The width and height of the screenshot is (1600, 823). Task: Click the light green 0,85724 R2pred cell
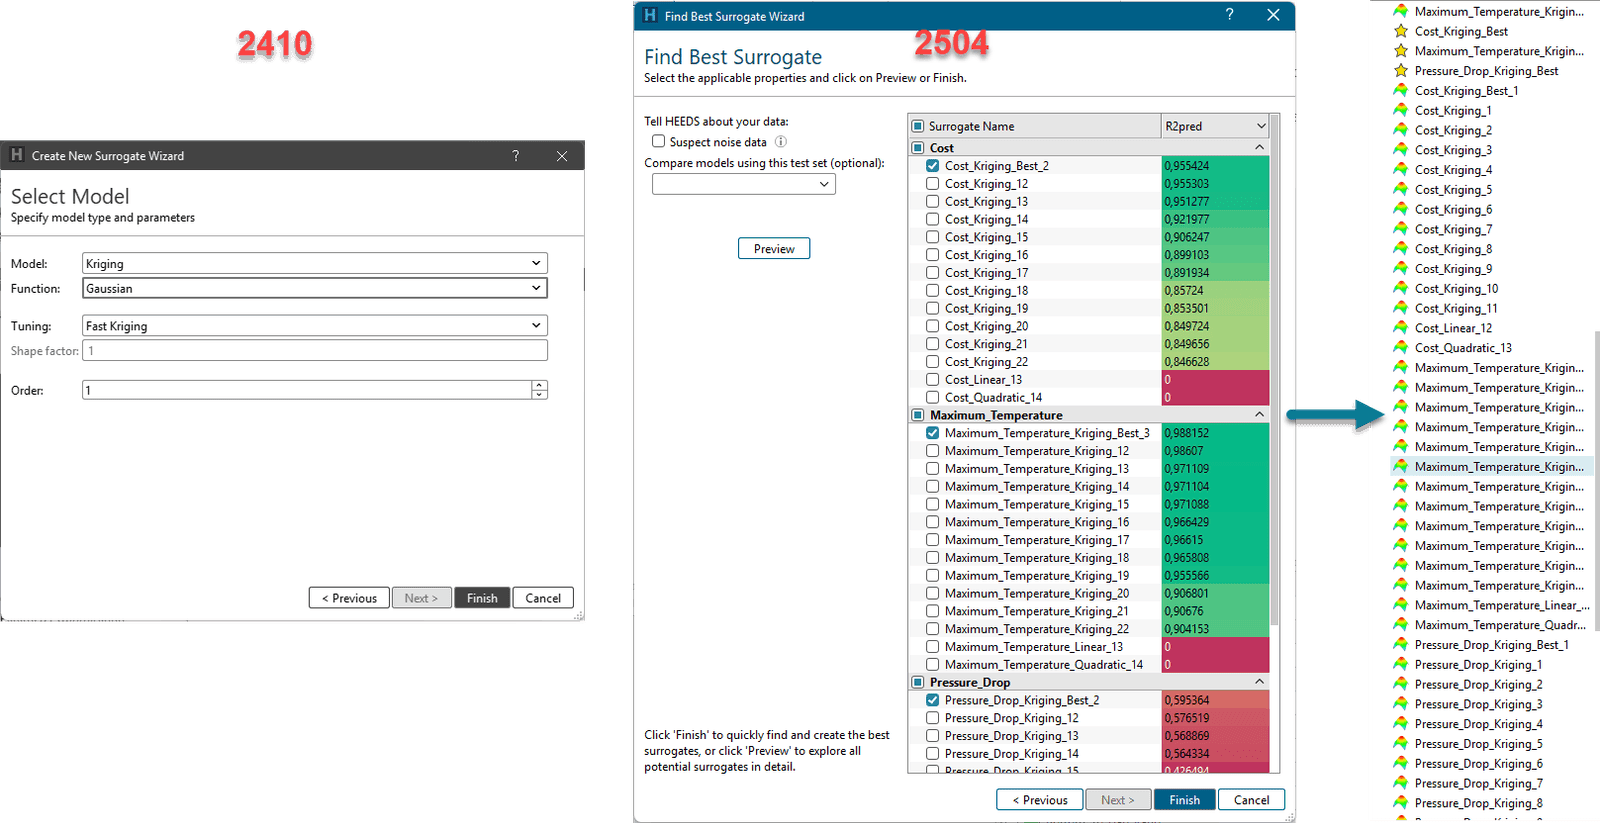1215,291
